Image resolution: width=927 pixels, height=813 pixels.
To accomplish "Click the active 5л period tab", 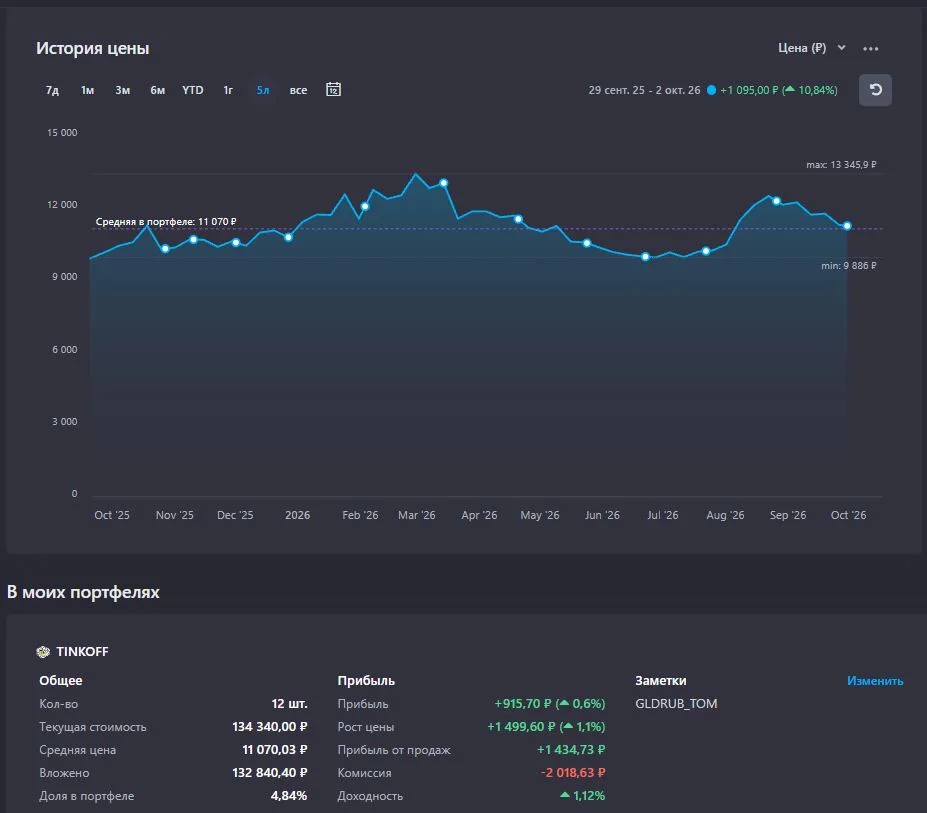I will (x=263, y=90).
